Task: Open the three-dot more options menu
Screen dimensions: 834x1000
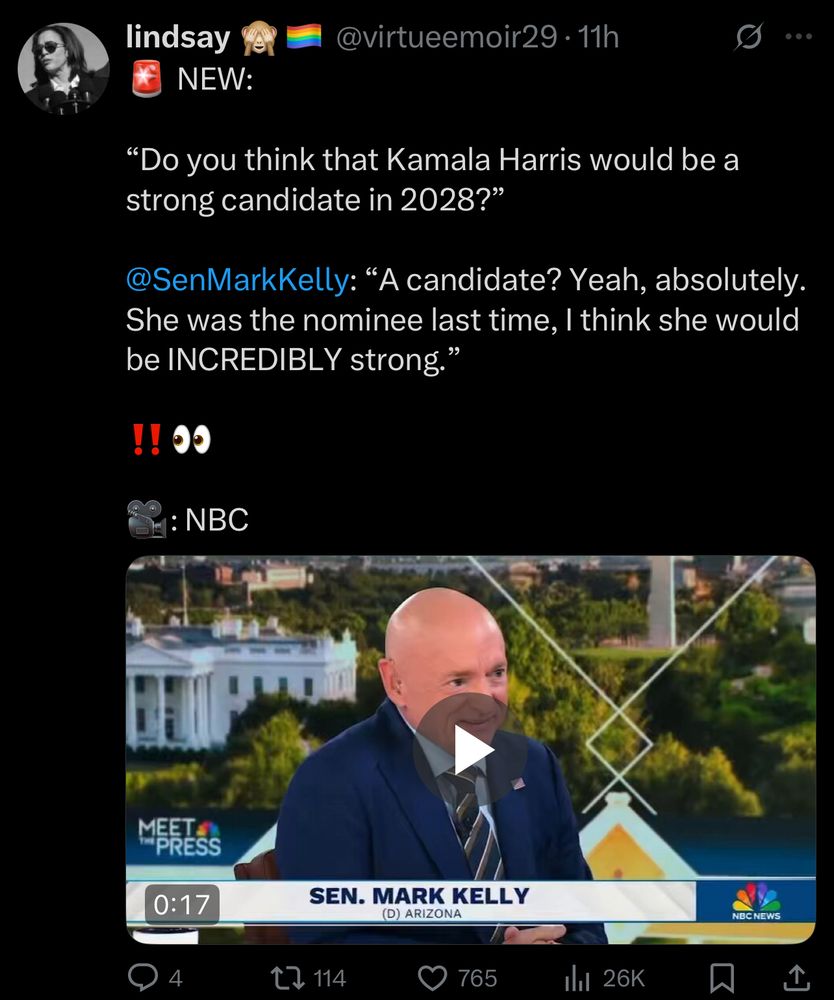Action: point(799,37)
